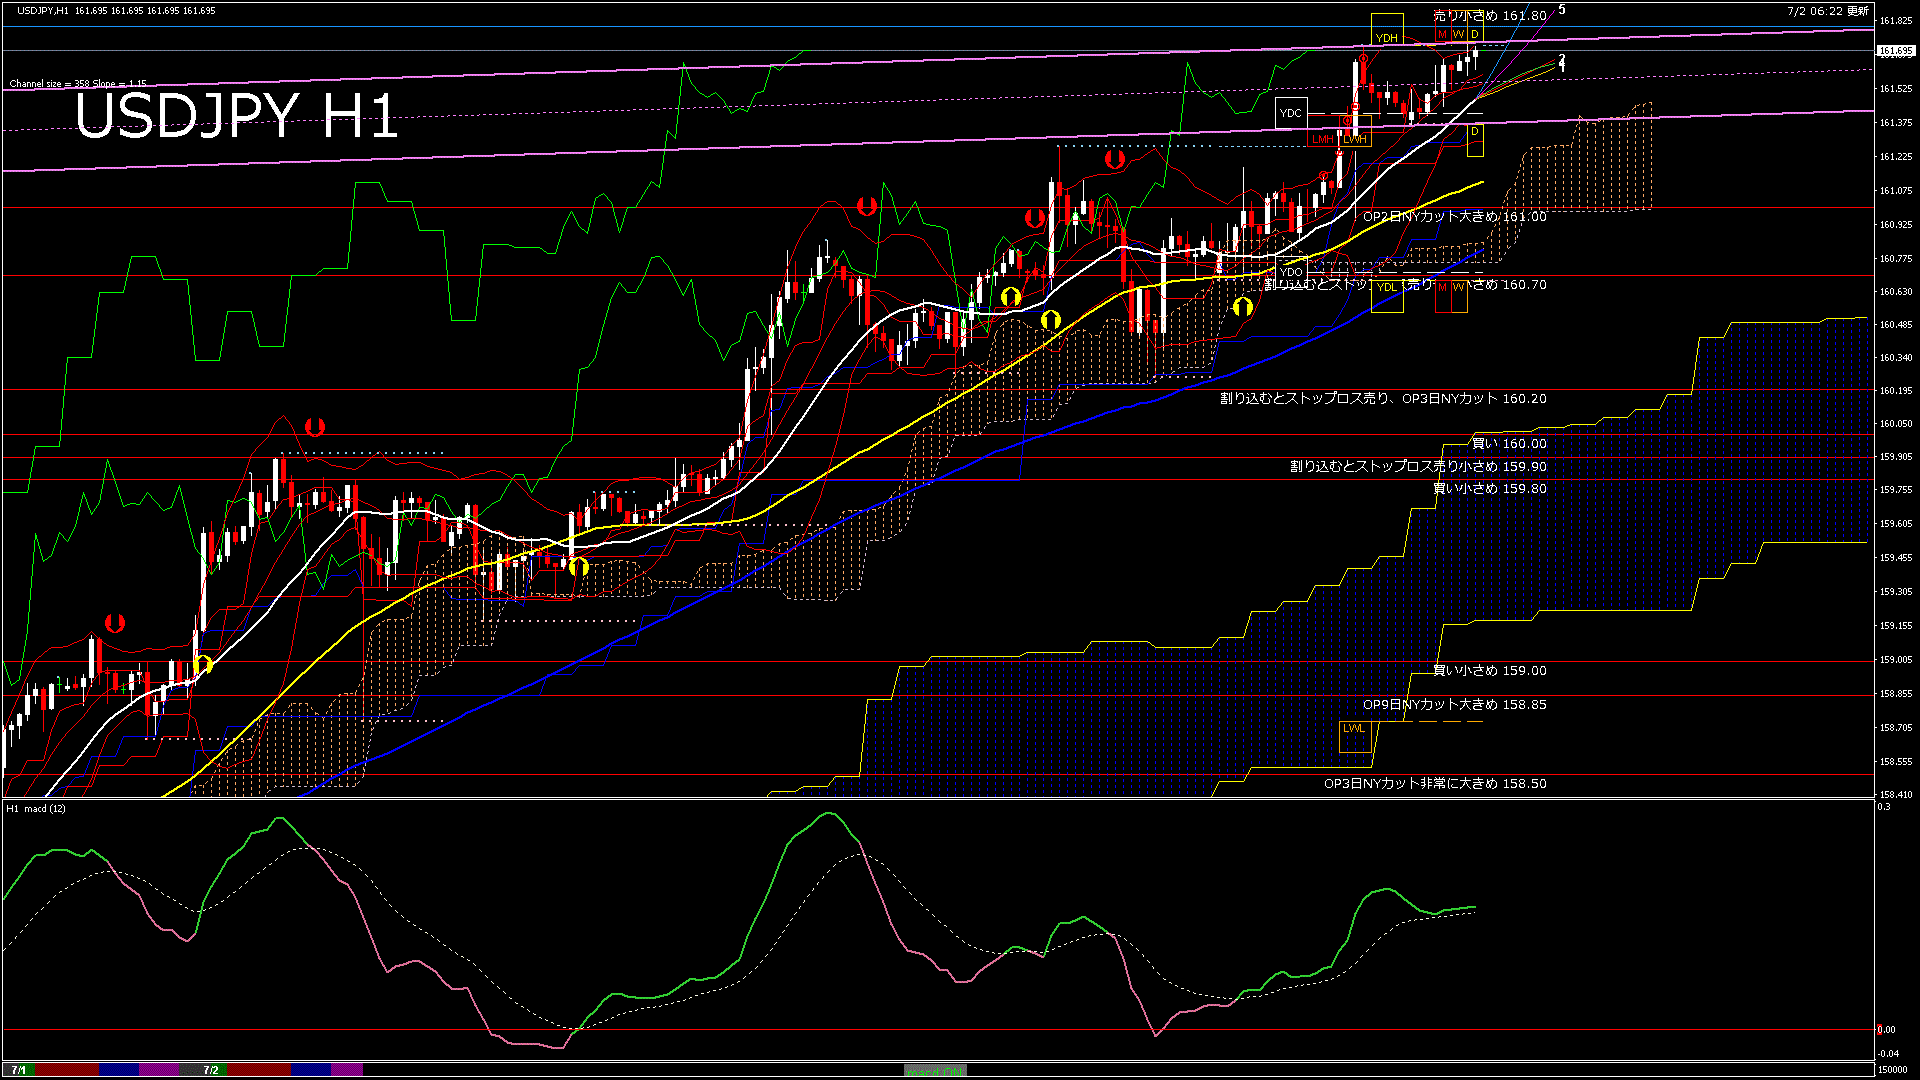Screen dimensions: 1920x1080
Task: Click the current price tag 161.695
Action: point(1895,50)
